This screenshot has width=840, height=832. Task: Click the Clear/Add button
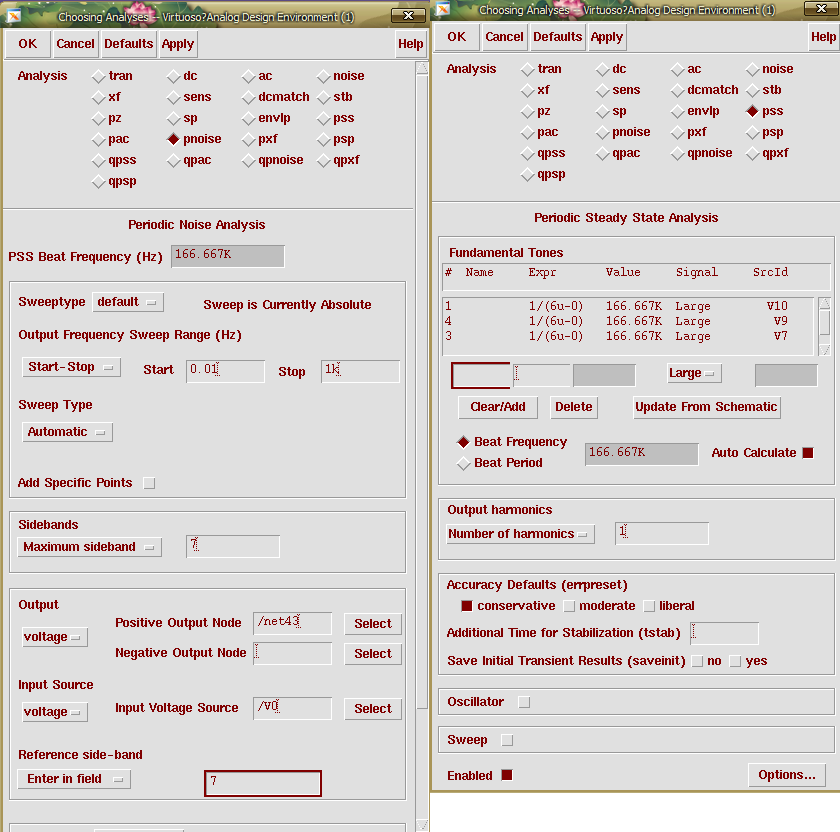(x=498, y=407)
